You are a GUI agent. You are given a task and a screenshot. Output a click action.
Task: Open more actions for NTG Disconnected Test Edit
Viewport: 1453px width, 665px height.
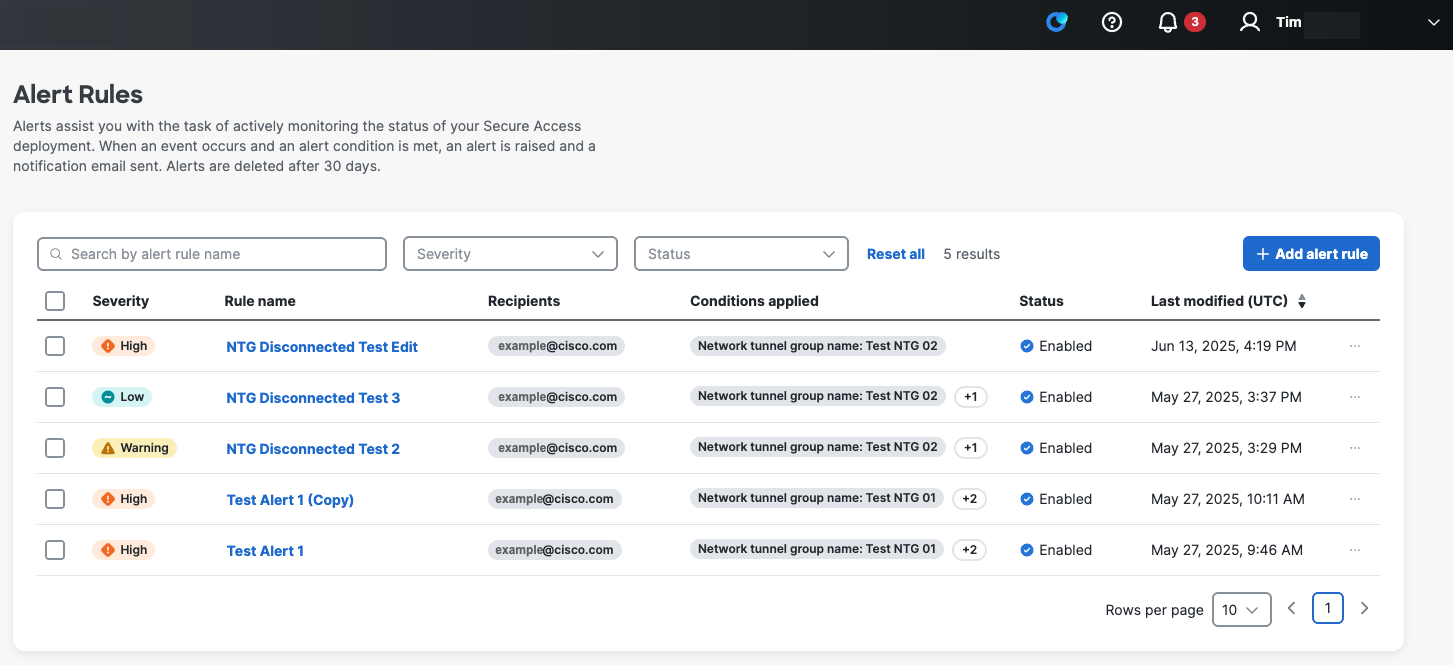pos(1355,346)
